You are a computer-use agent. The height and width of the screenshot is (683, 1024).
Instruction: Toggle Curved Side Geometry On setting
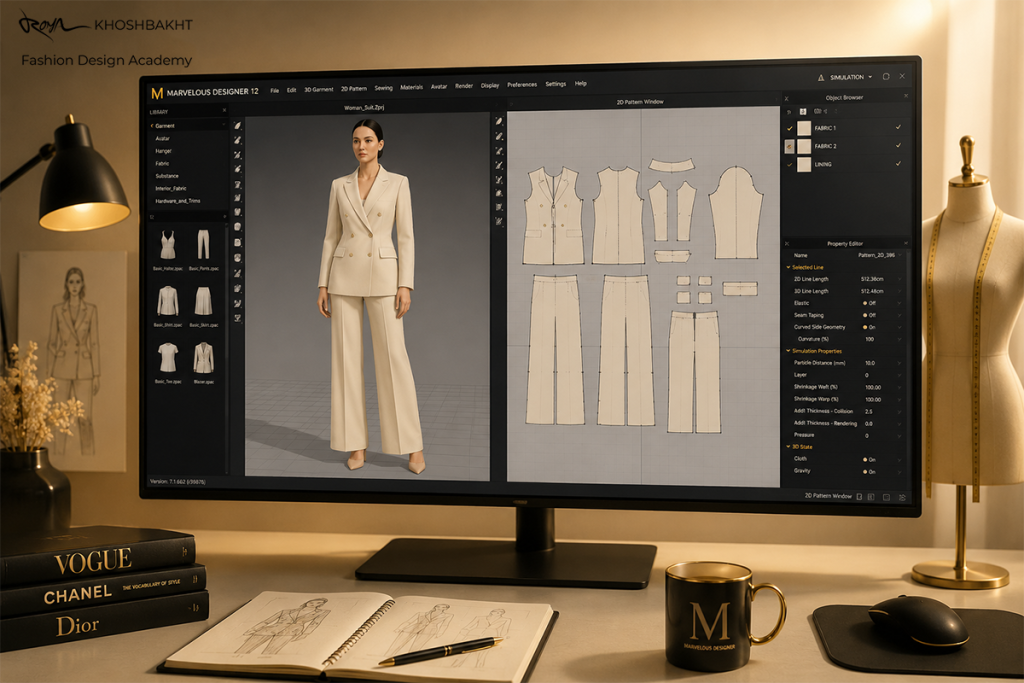[x=869, y=327]
